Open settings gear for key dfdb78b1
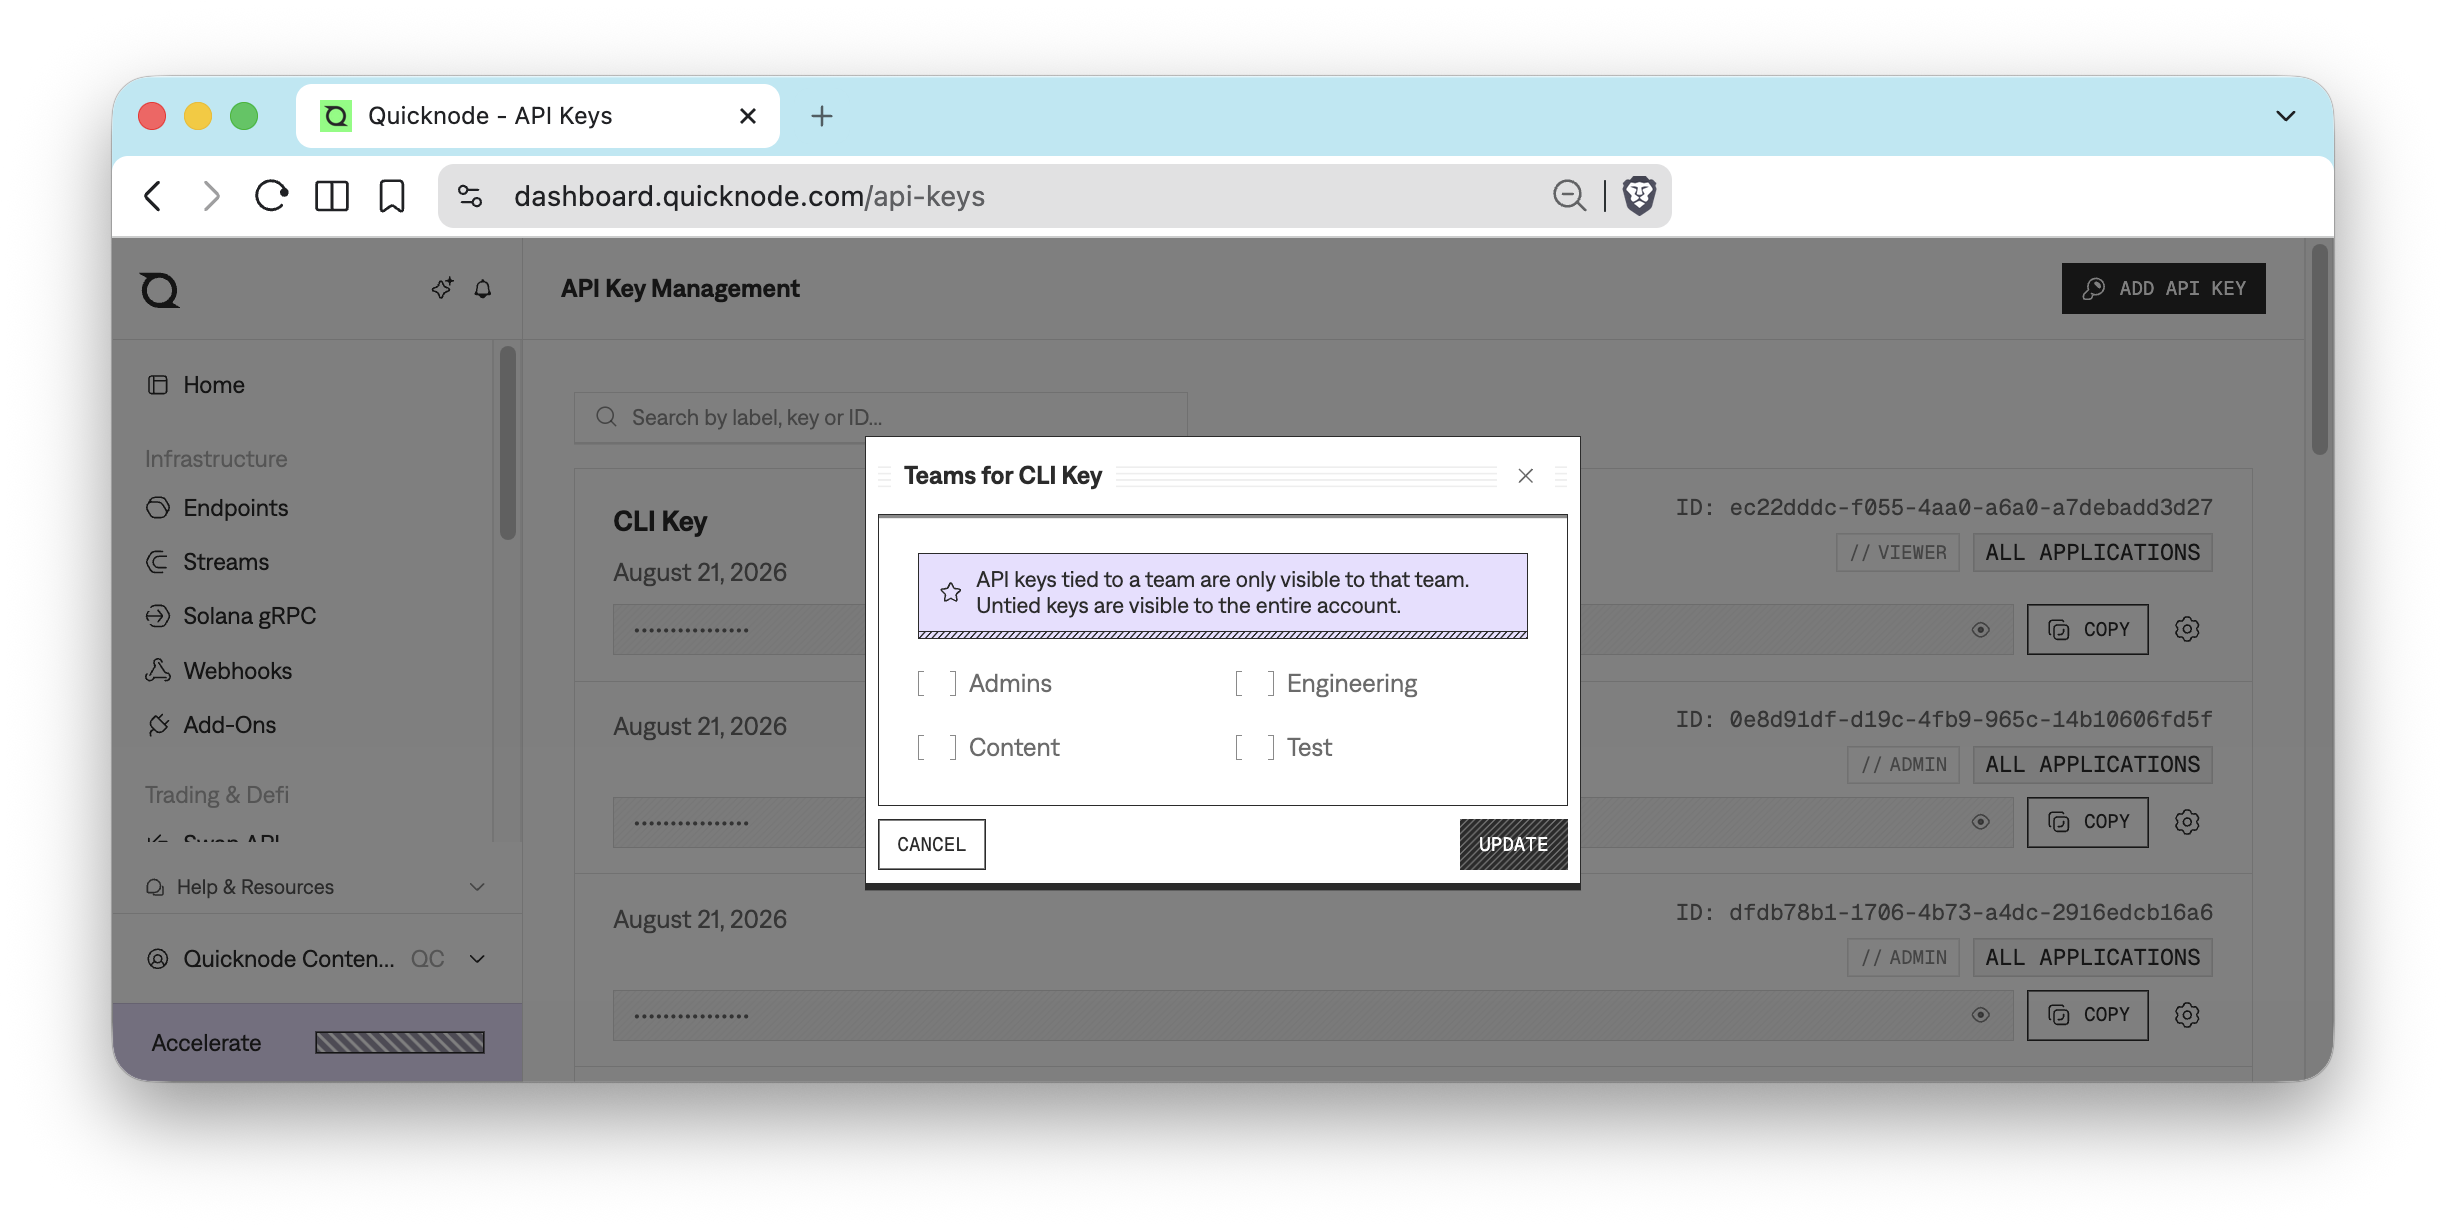 2187,1015
